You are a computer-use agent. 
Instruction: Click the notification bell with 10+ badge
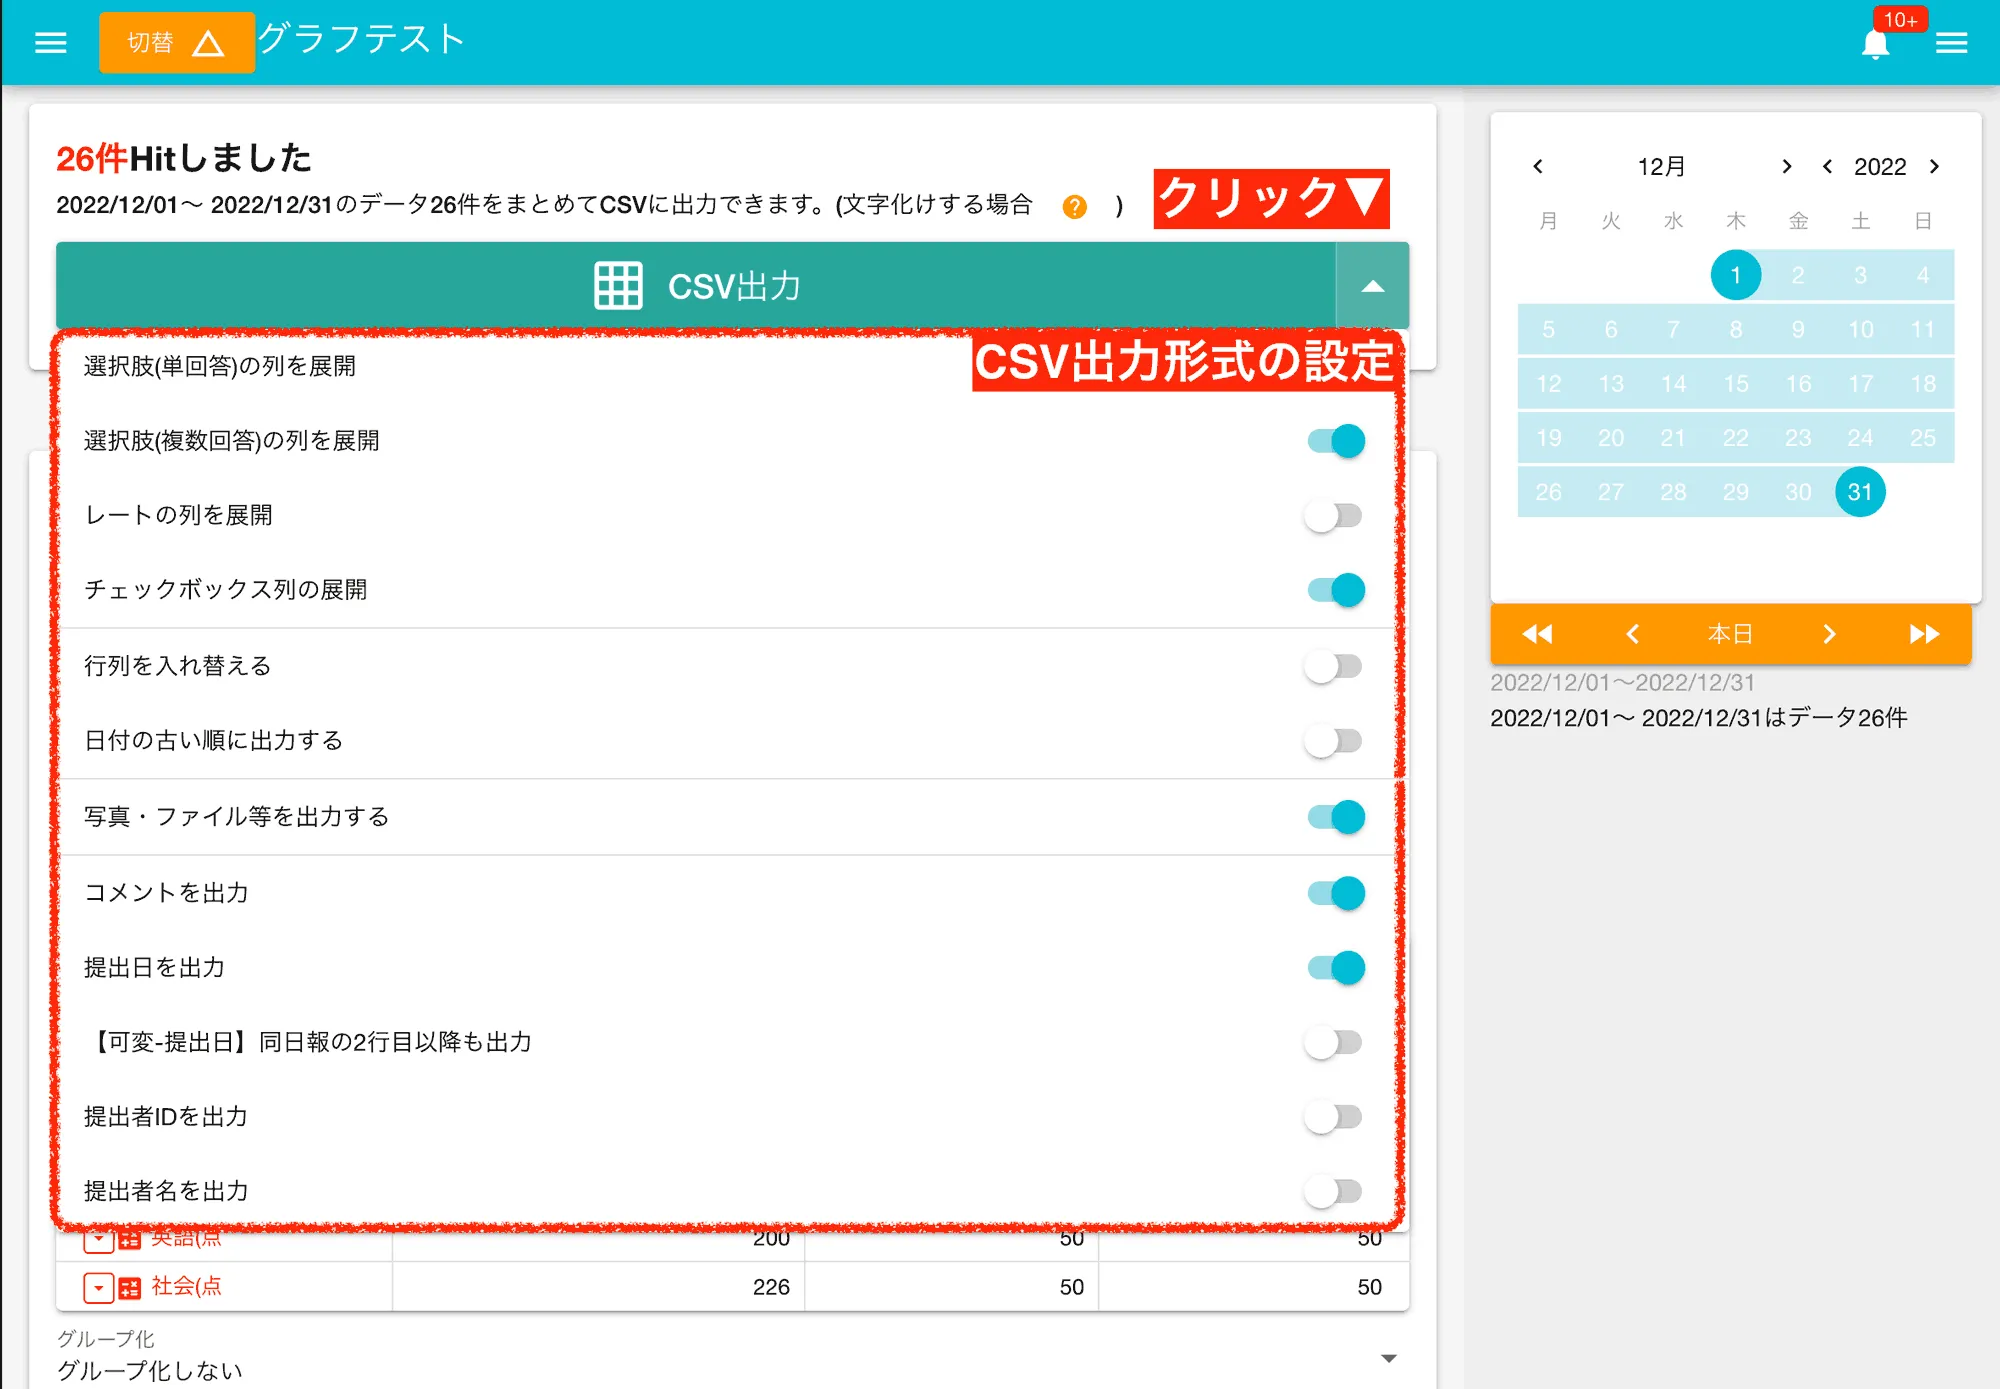[x=1876, y=42]
